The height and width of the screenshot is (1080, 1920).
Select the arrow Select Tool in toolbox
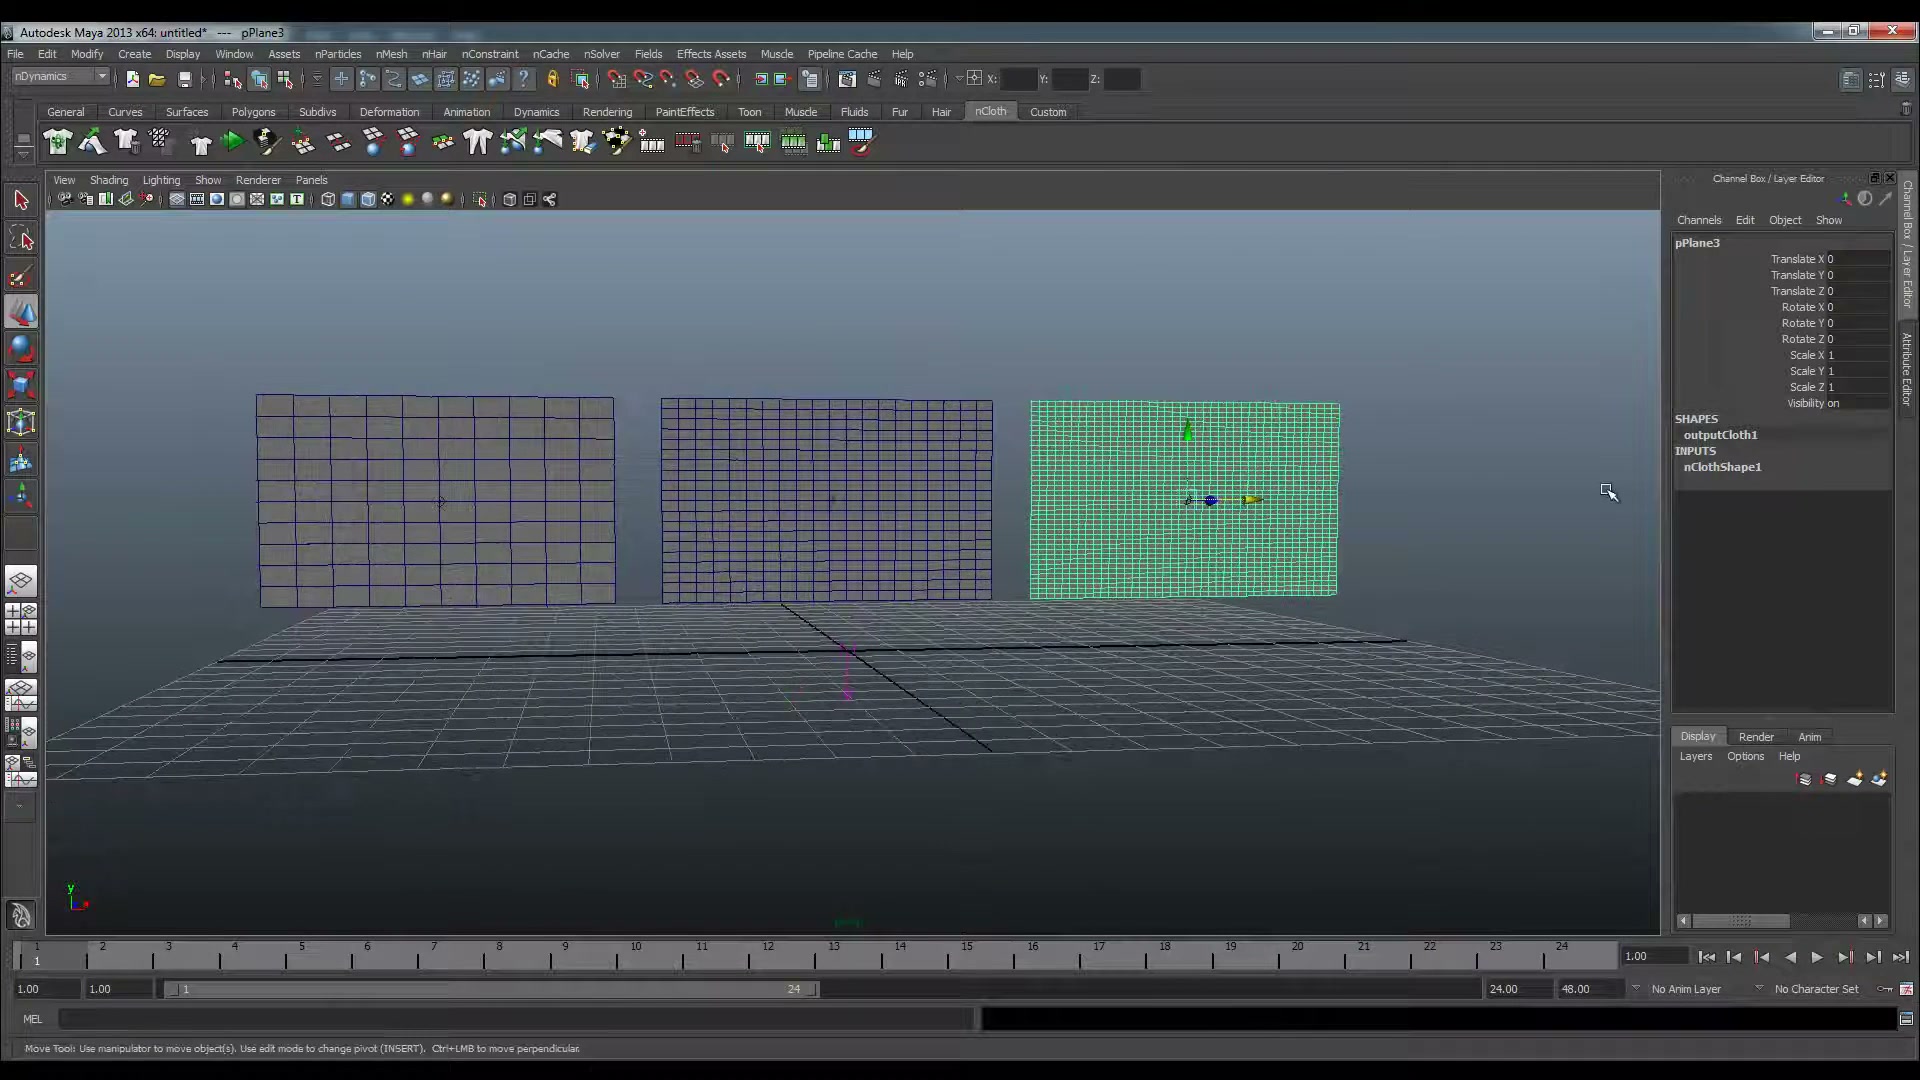21,200
